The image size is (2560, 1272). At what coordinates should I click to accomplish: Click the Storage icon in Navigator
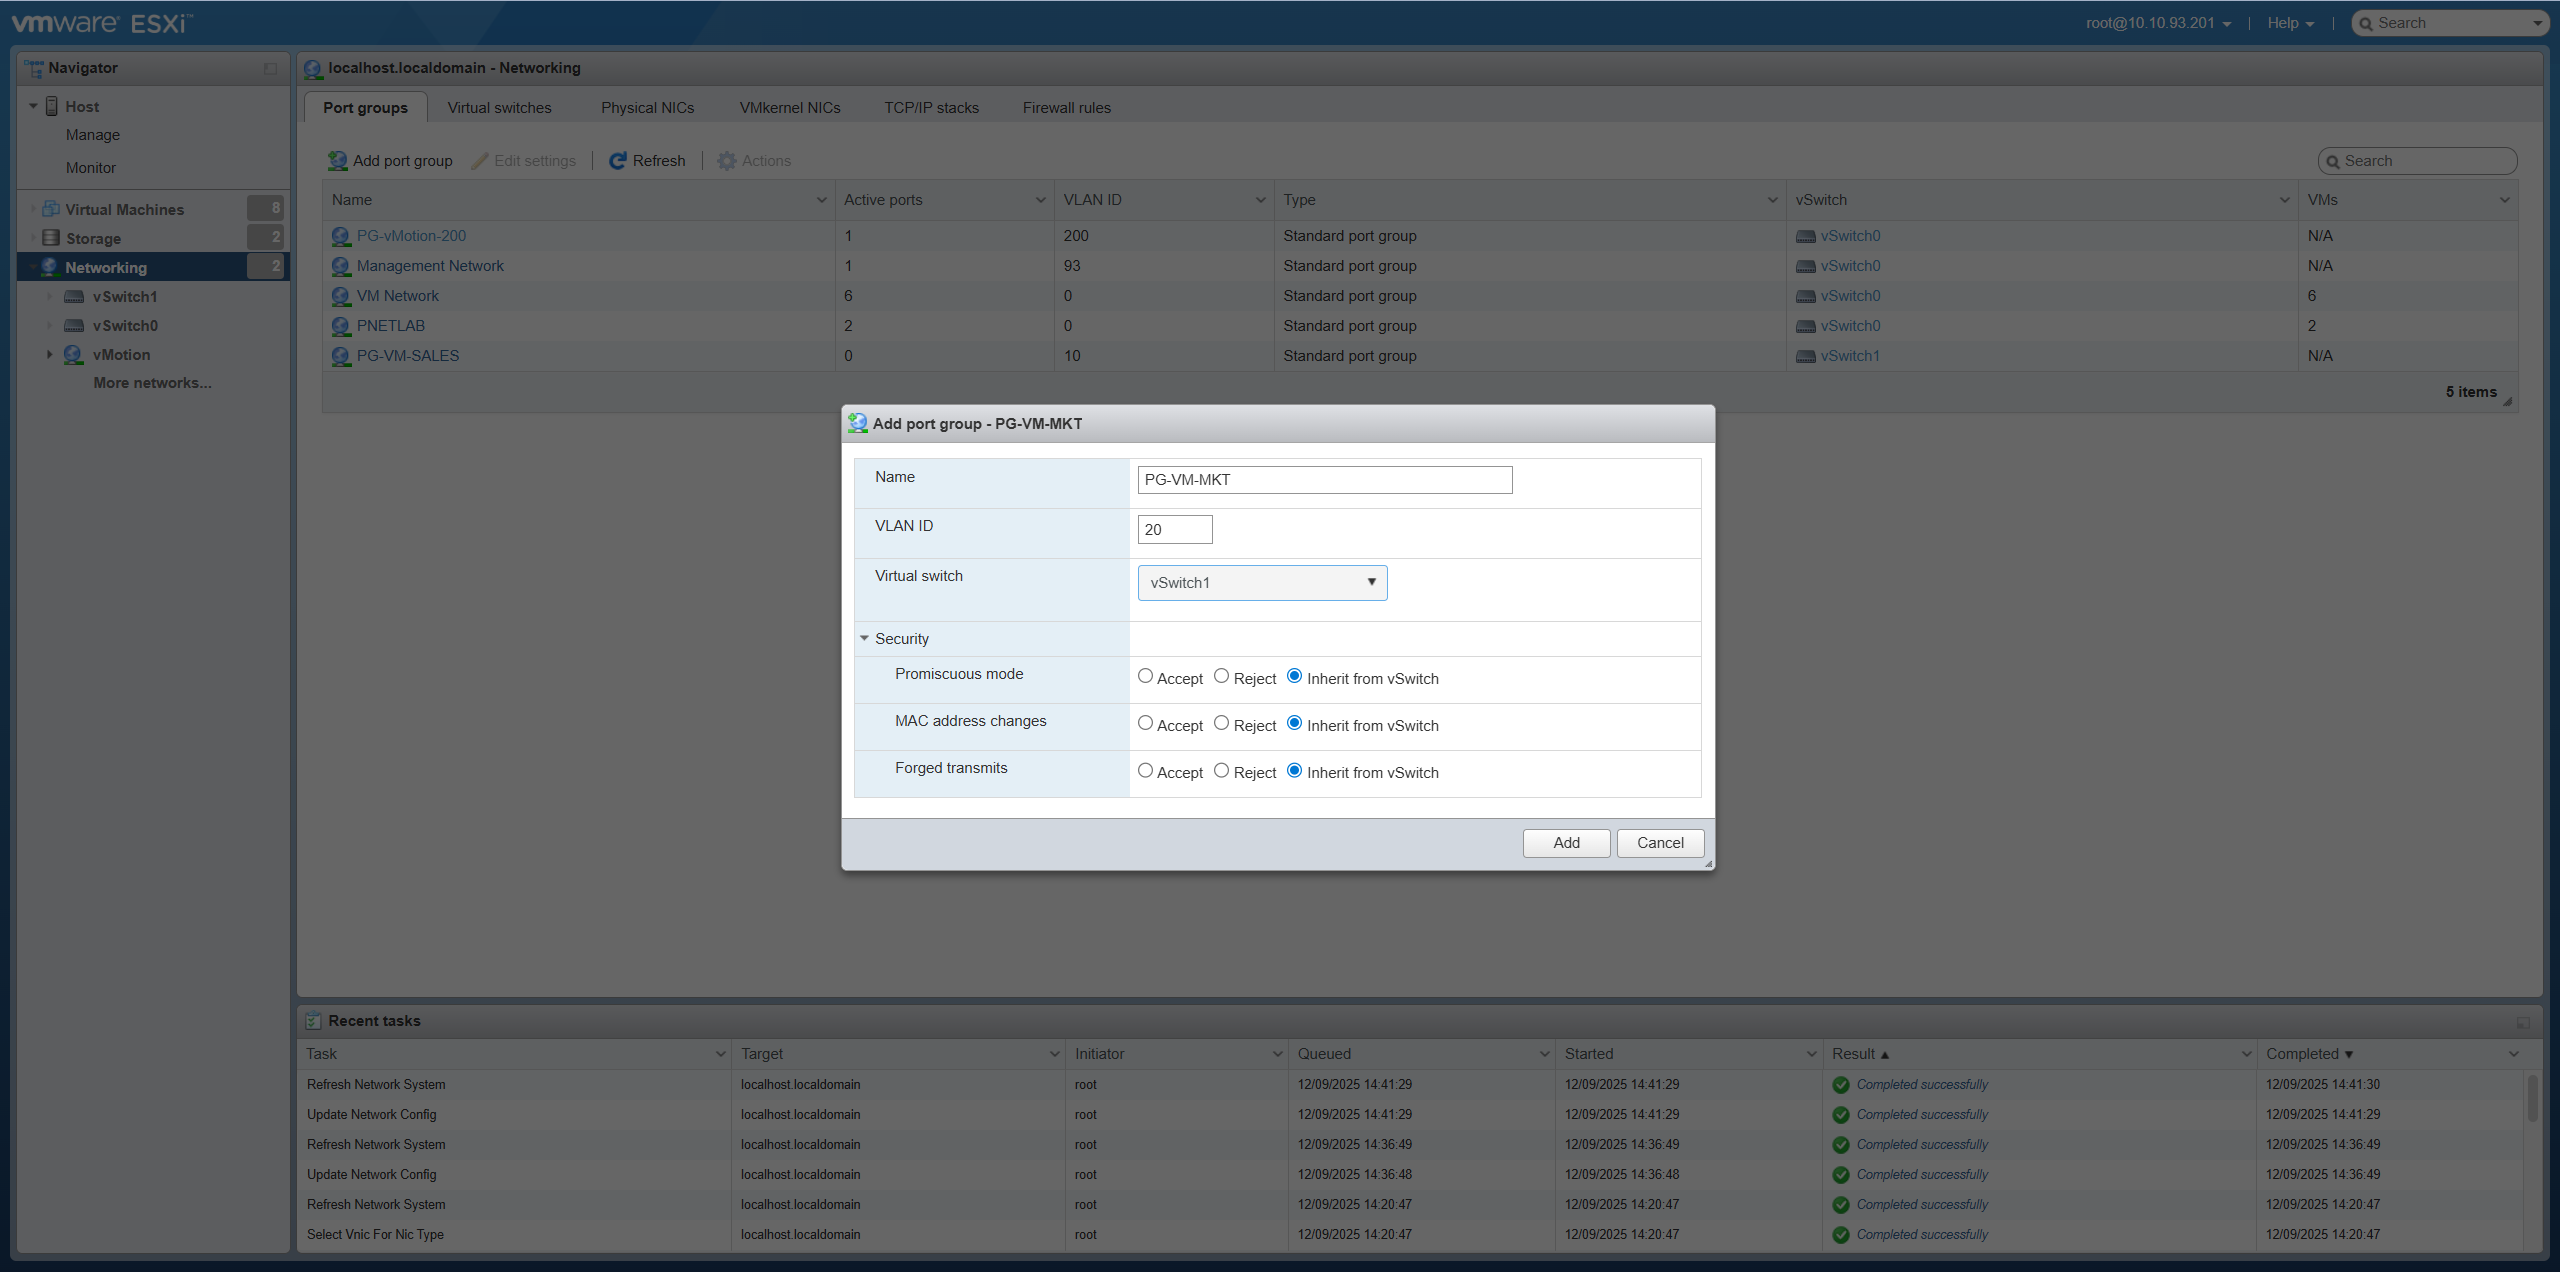tap(51, 238)
